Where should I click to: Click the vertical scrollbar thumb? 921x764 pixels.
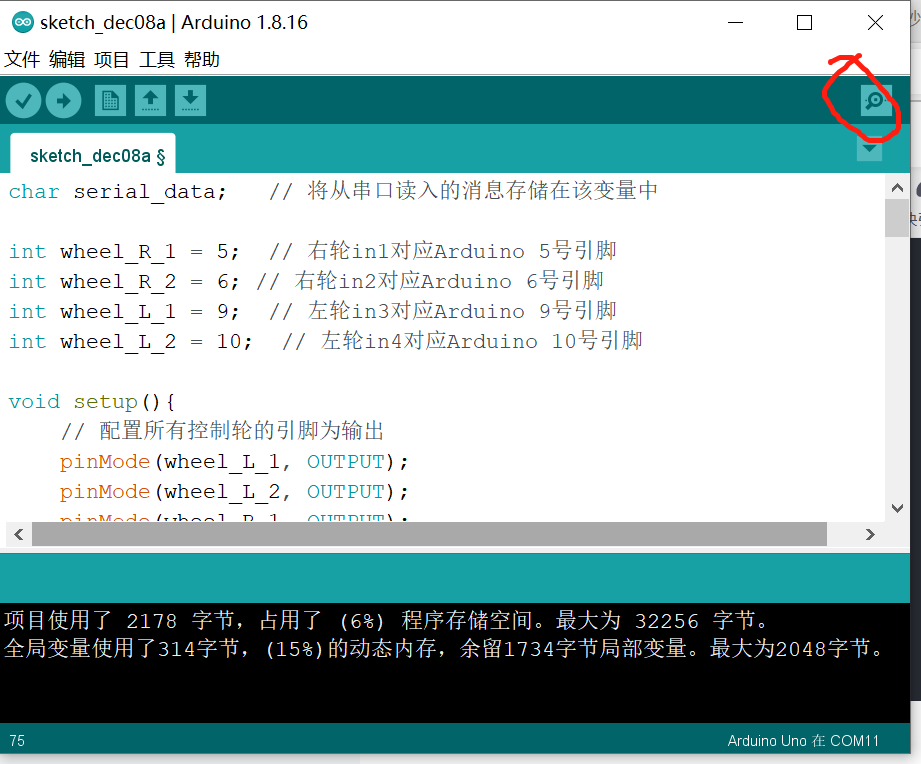point(897,218)
